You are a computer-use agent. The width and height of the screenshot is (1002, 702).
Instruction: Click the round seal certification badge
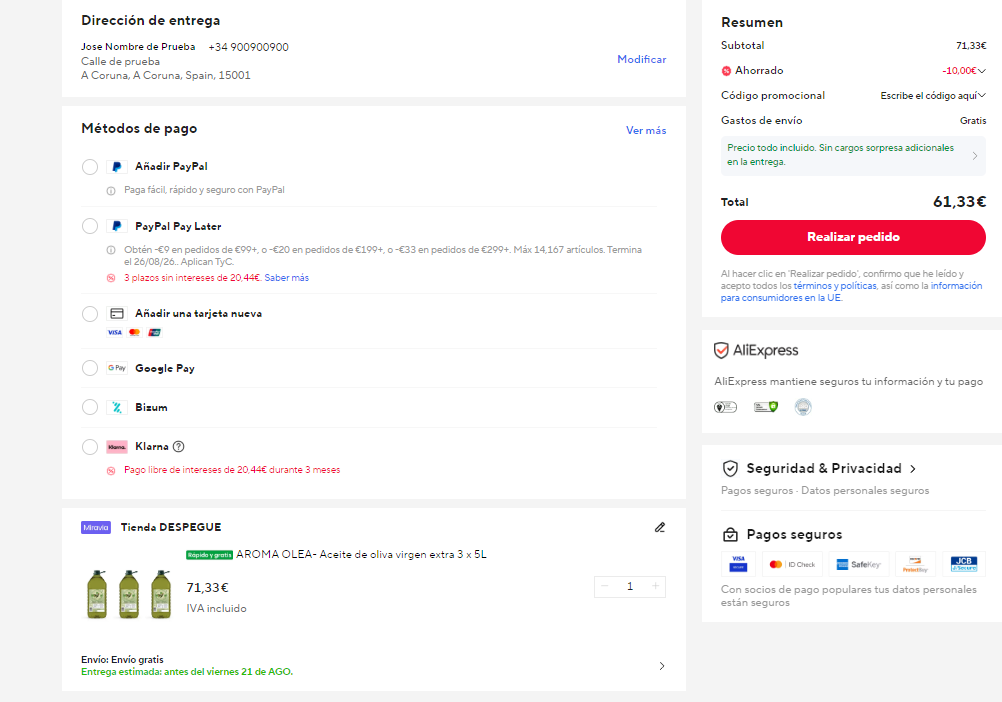coord(803,407)
